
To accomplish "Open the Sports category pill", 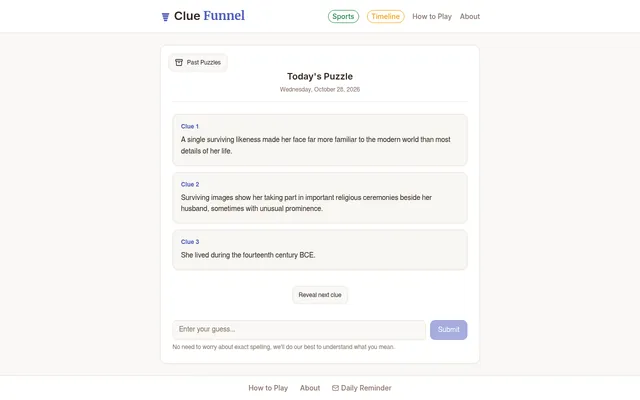I will (343, 16).
